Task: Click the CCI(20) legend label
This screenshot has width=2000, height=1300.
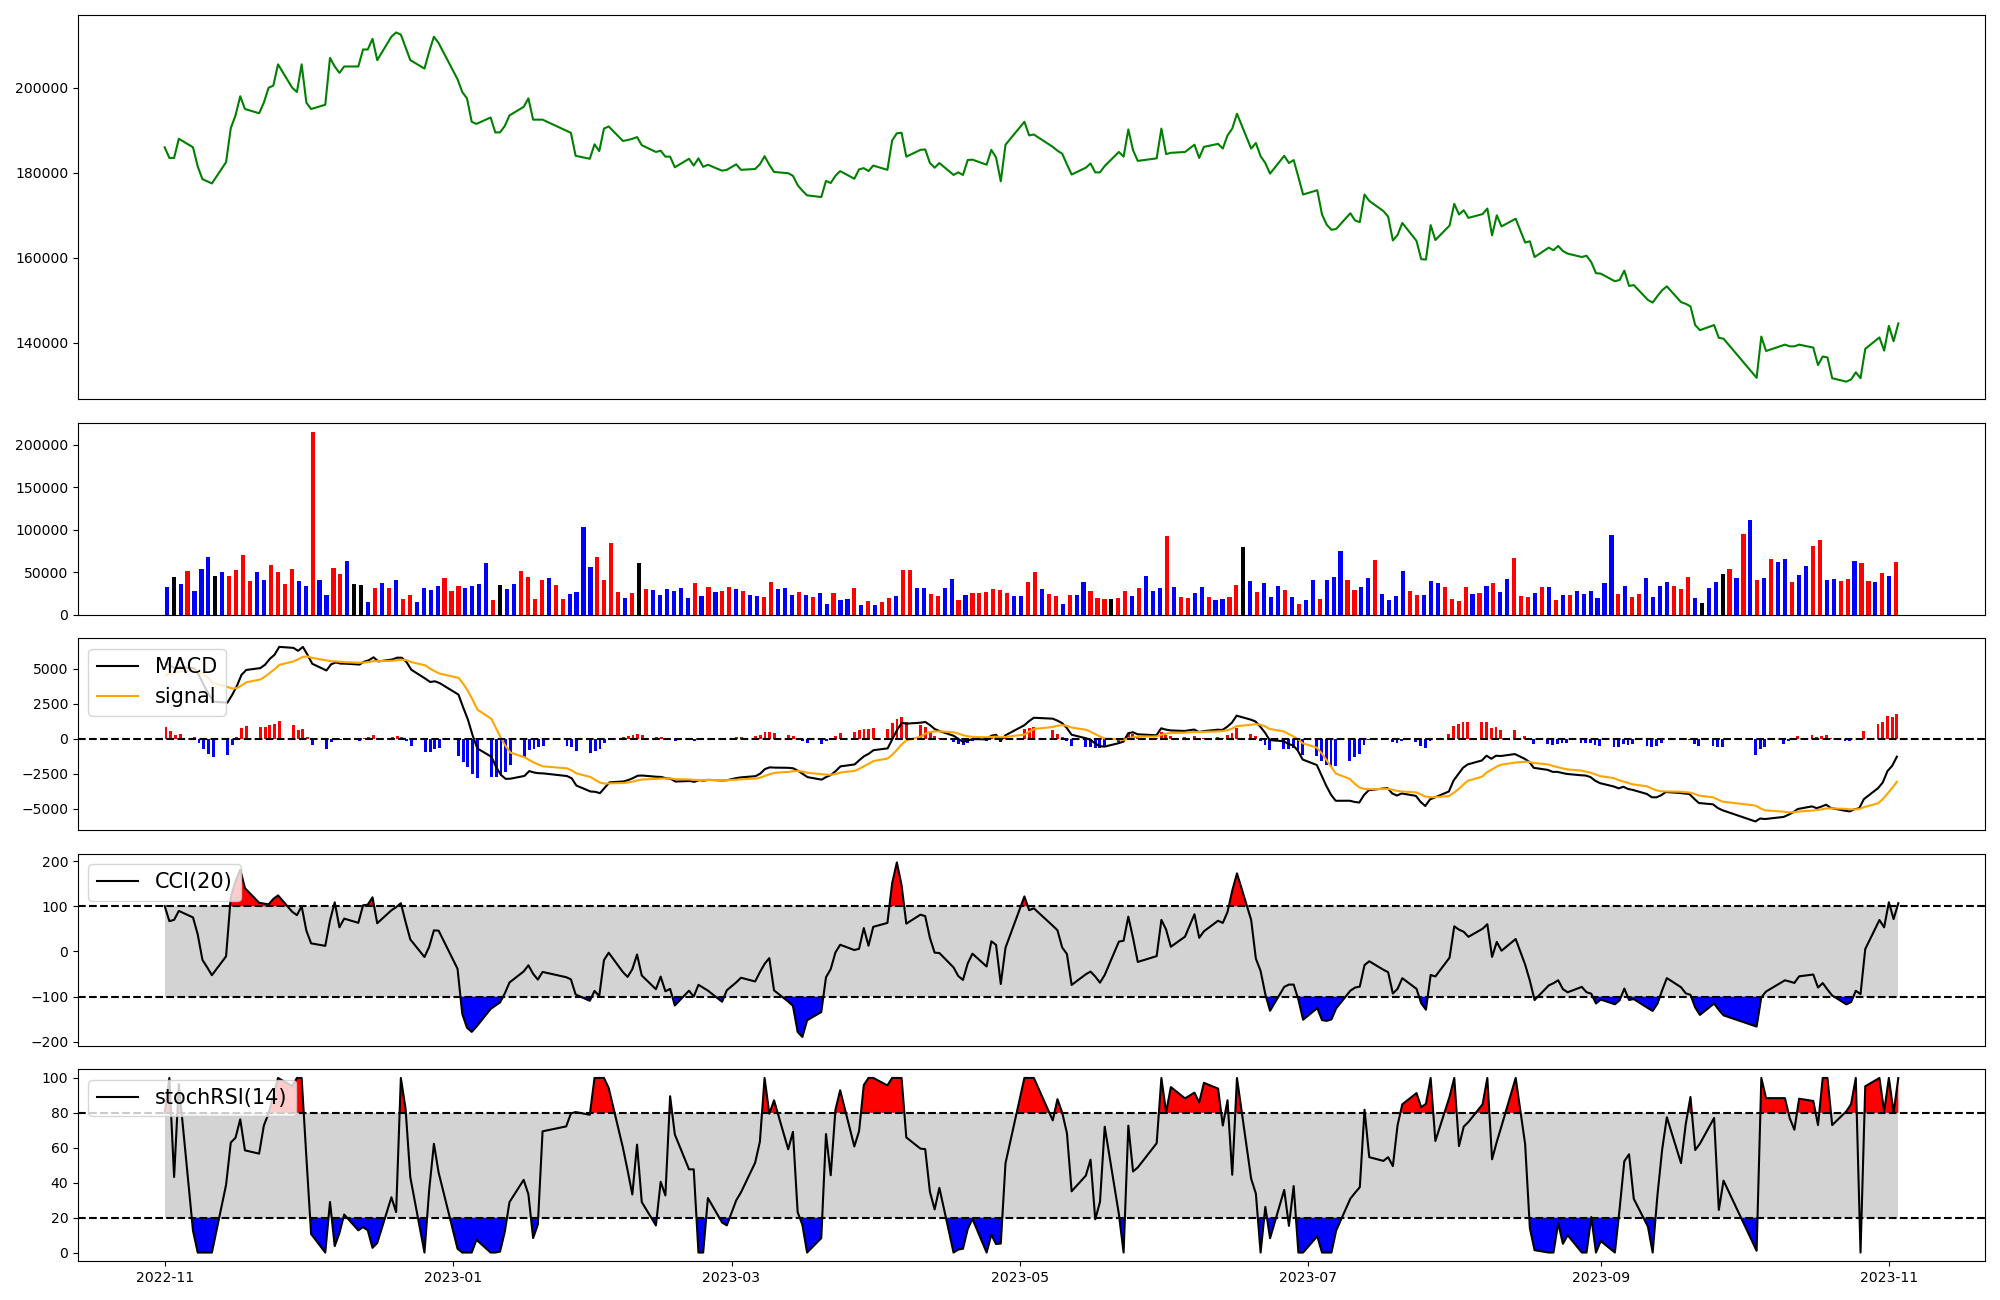Action: pyautogui.click(x=192, y=881)
